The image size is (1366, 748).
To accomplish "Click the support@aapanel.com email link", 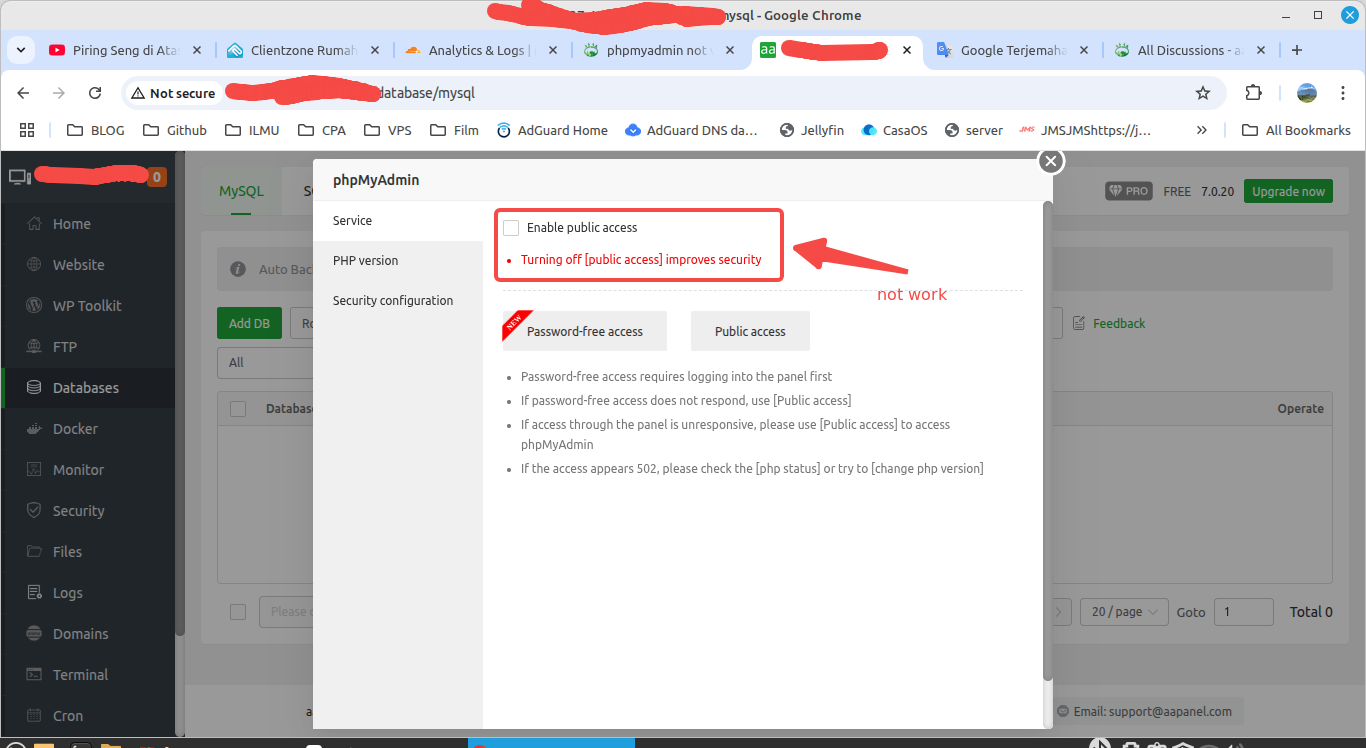I will [x=1152, y=712].
